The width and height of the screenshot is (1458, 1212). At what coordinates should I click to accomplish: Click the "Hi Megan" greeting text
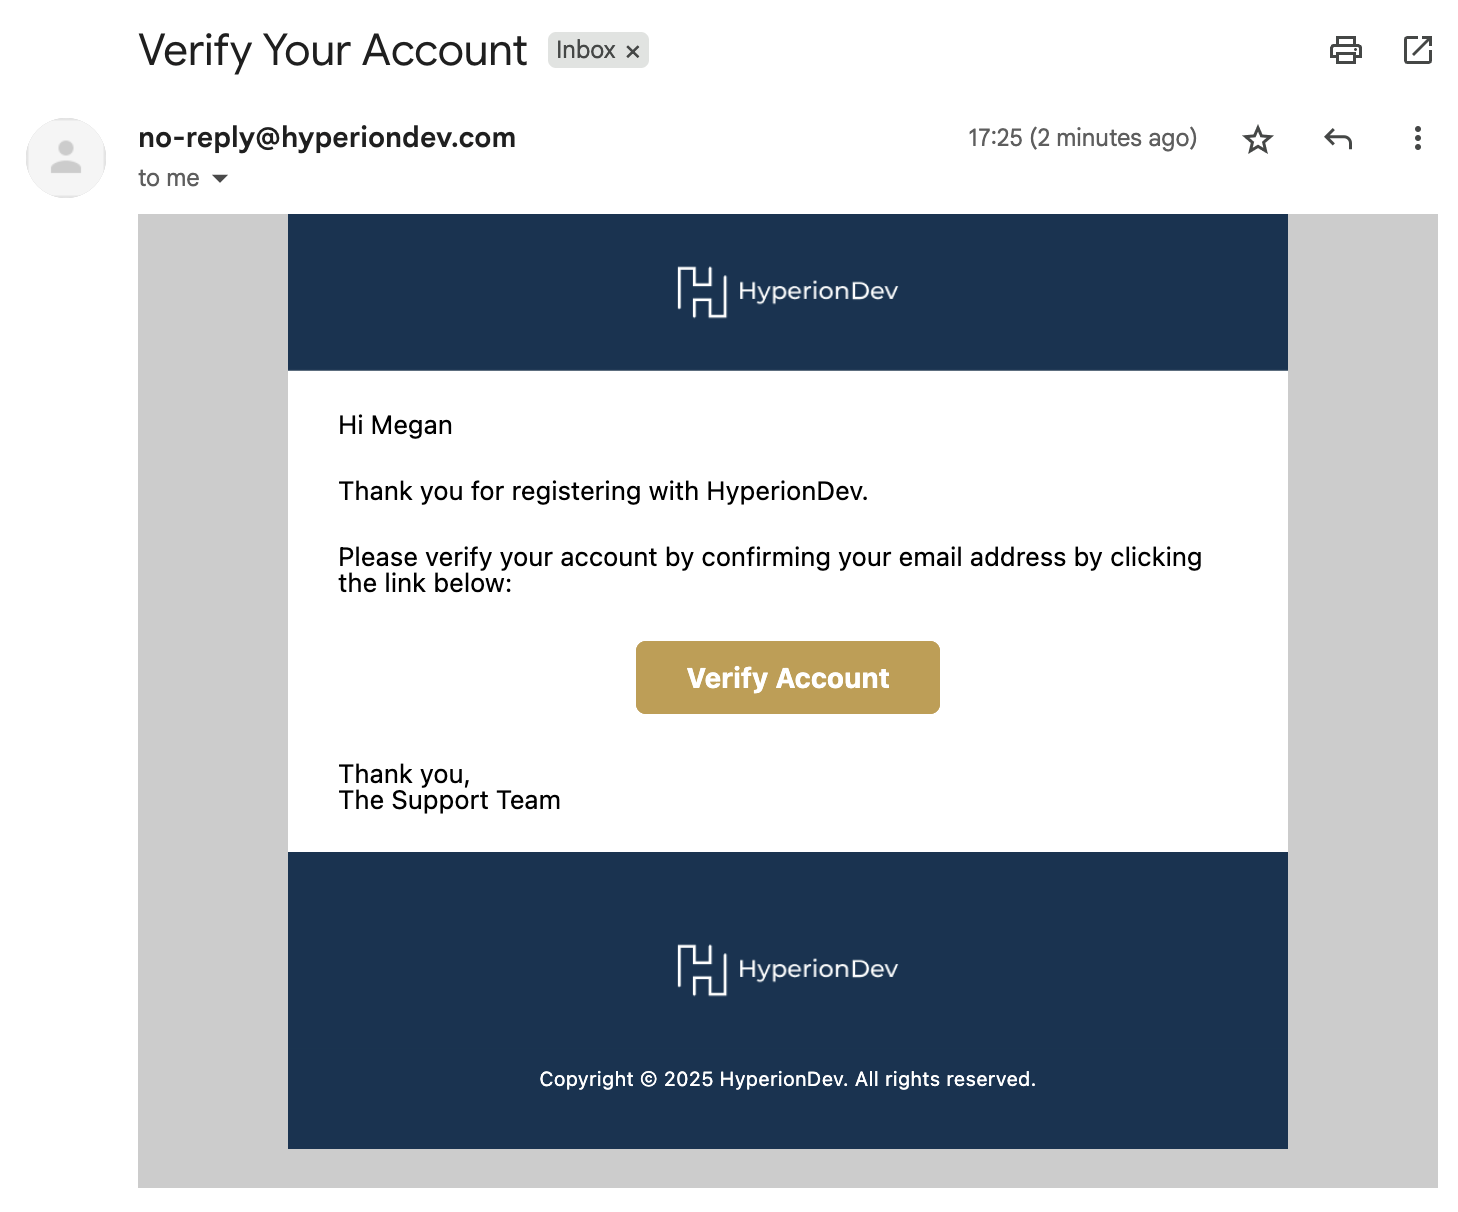coord(395,426)
